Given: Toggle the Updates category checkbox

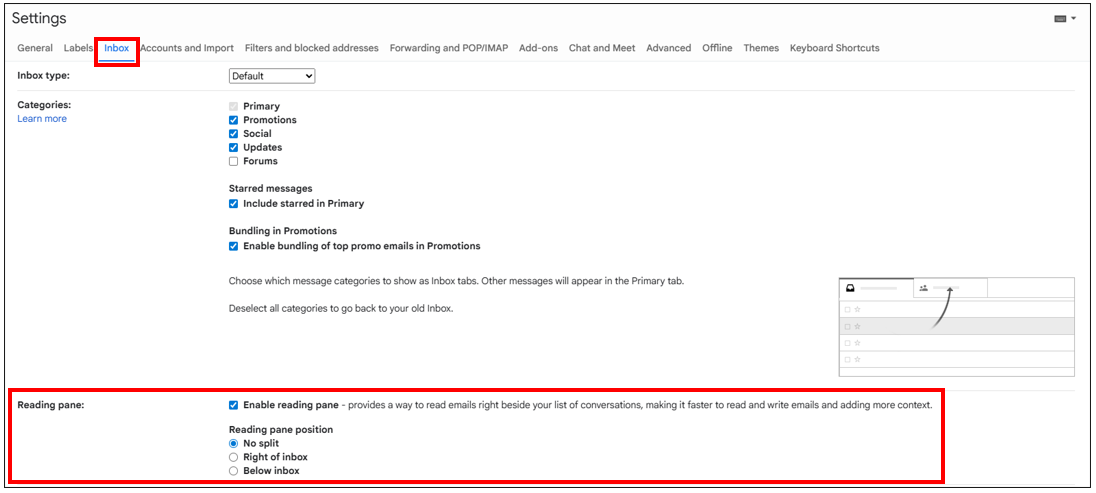Looking at the screenshot, I should pyautogui.click(x=234, y=148).
